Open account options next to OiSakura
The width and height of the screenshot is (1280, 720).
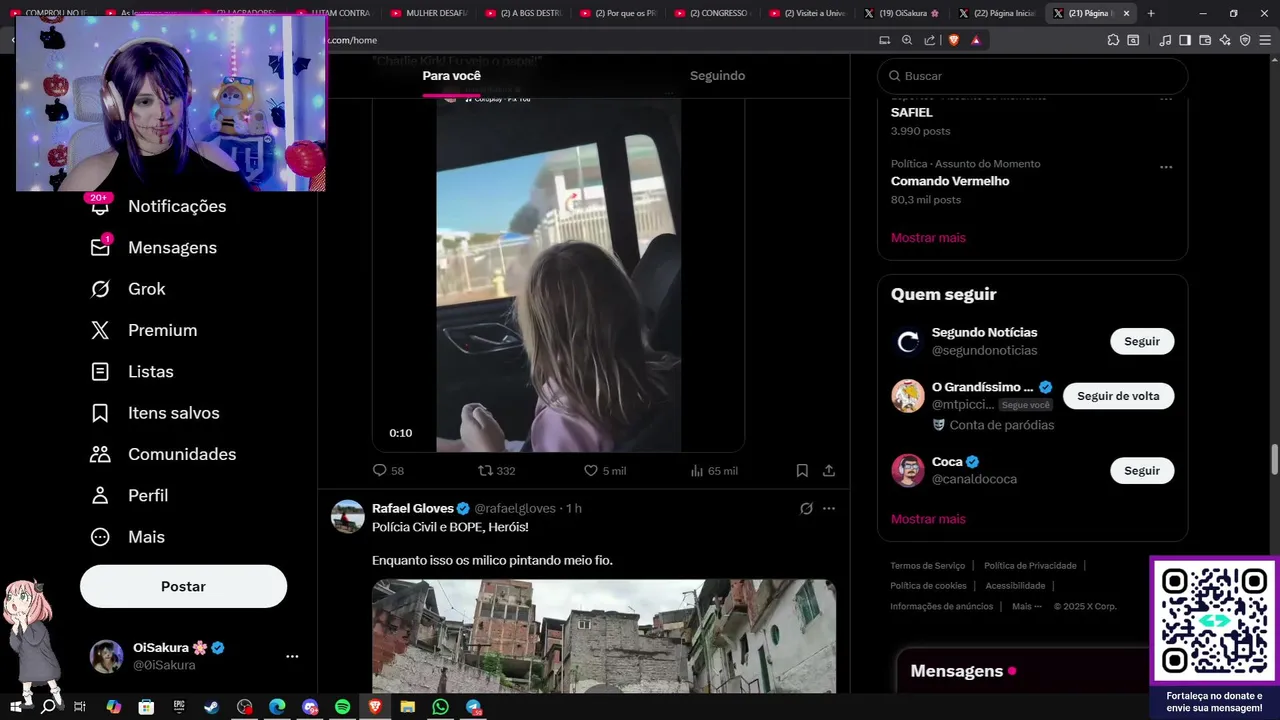point(292,656)
